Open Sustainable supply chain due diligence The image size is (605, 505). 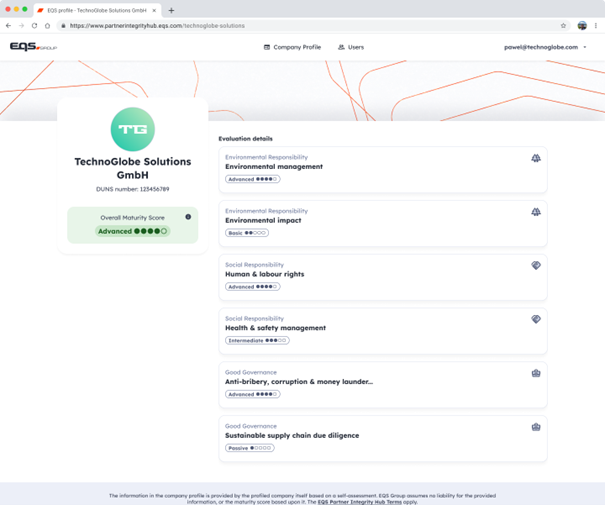pyautogui.click(x=383, y=438)
